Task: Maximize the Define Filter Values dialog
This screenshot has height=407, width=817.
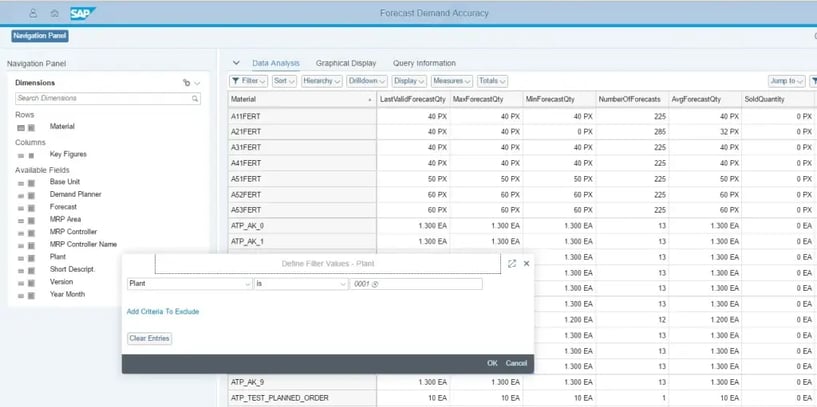Action: (512, 264)
